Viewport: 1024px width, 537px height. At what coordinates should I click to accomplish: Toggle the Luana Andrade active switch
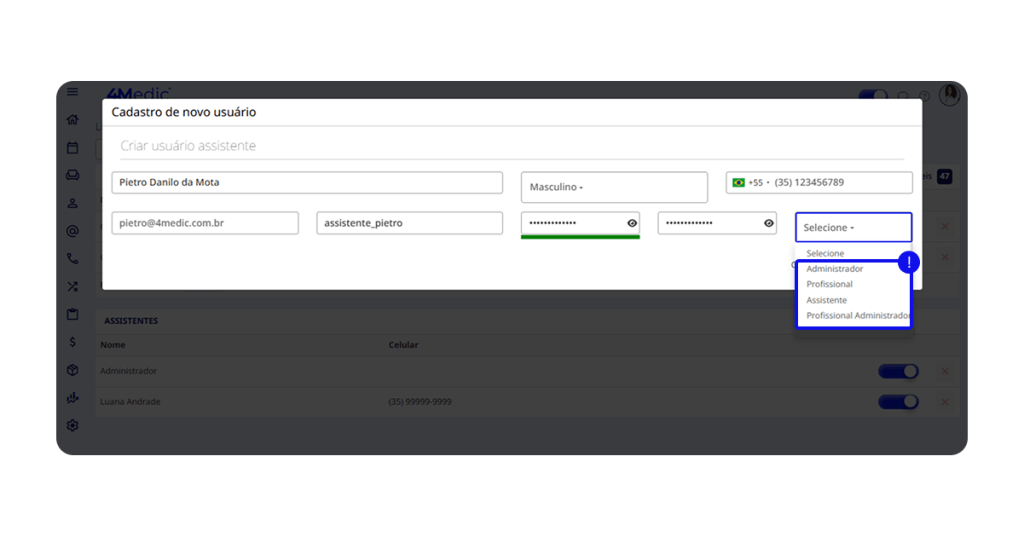point(897,402)
